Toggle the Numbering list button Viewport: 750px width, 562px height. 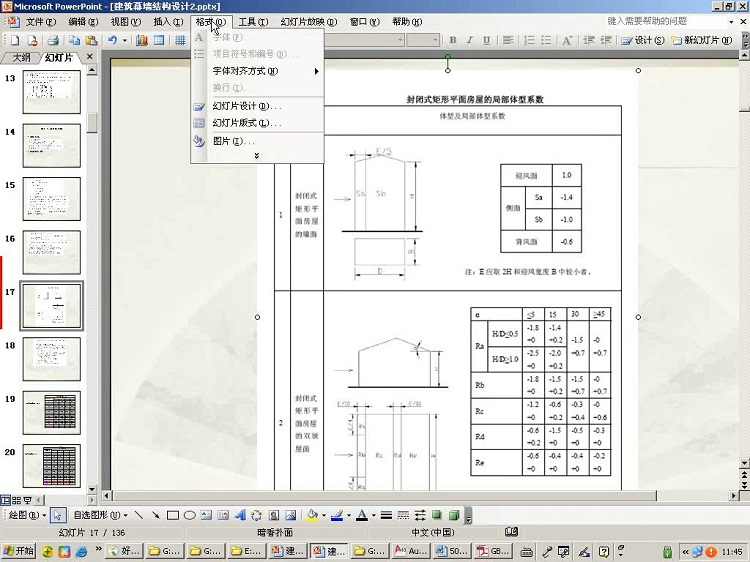(x=529, y=40)
